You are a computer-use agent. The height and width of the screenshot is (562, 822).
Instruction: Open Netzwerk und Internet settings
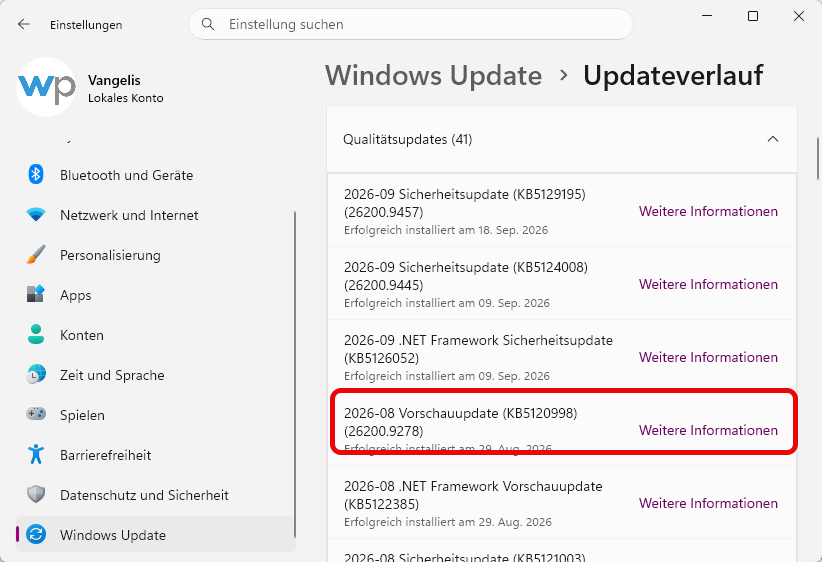[156, 214]
